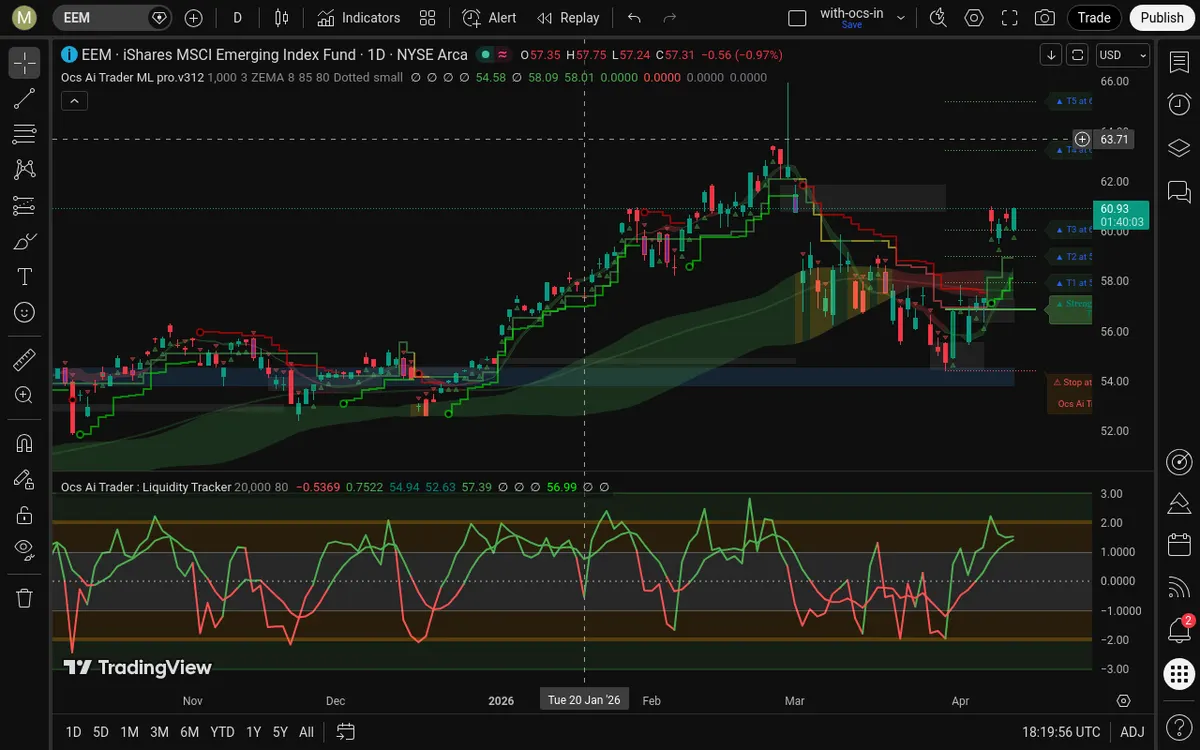Create a new Alert
The image size is (1200, 750).
(489, 17)
